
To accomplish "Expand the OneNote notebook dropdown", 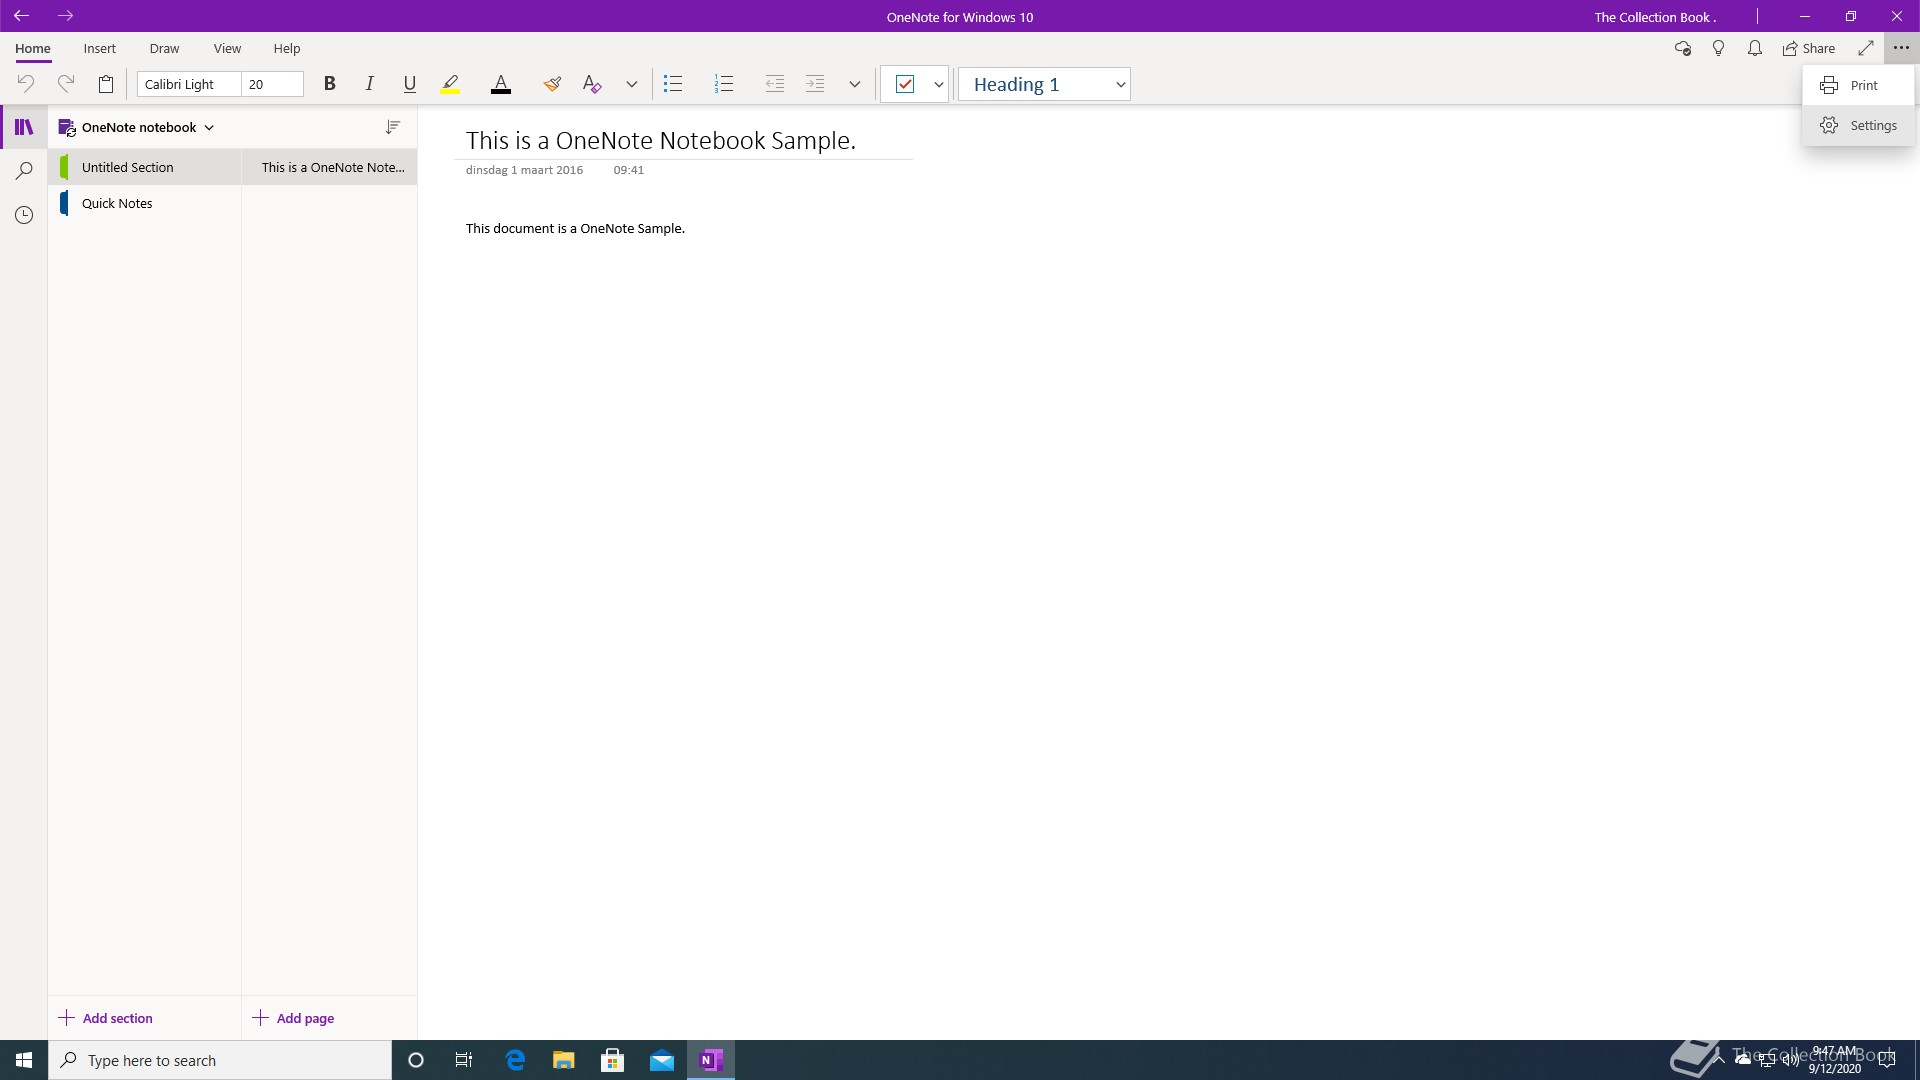I will (x=137, y=127).
